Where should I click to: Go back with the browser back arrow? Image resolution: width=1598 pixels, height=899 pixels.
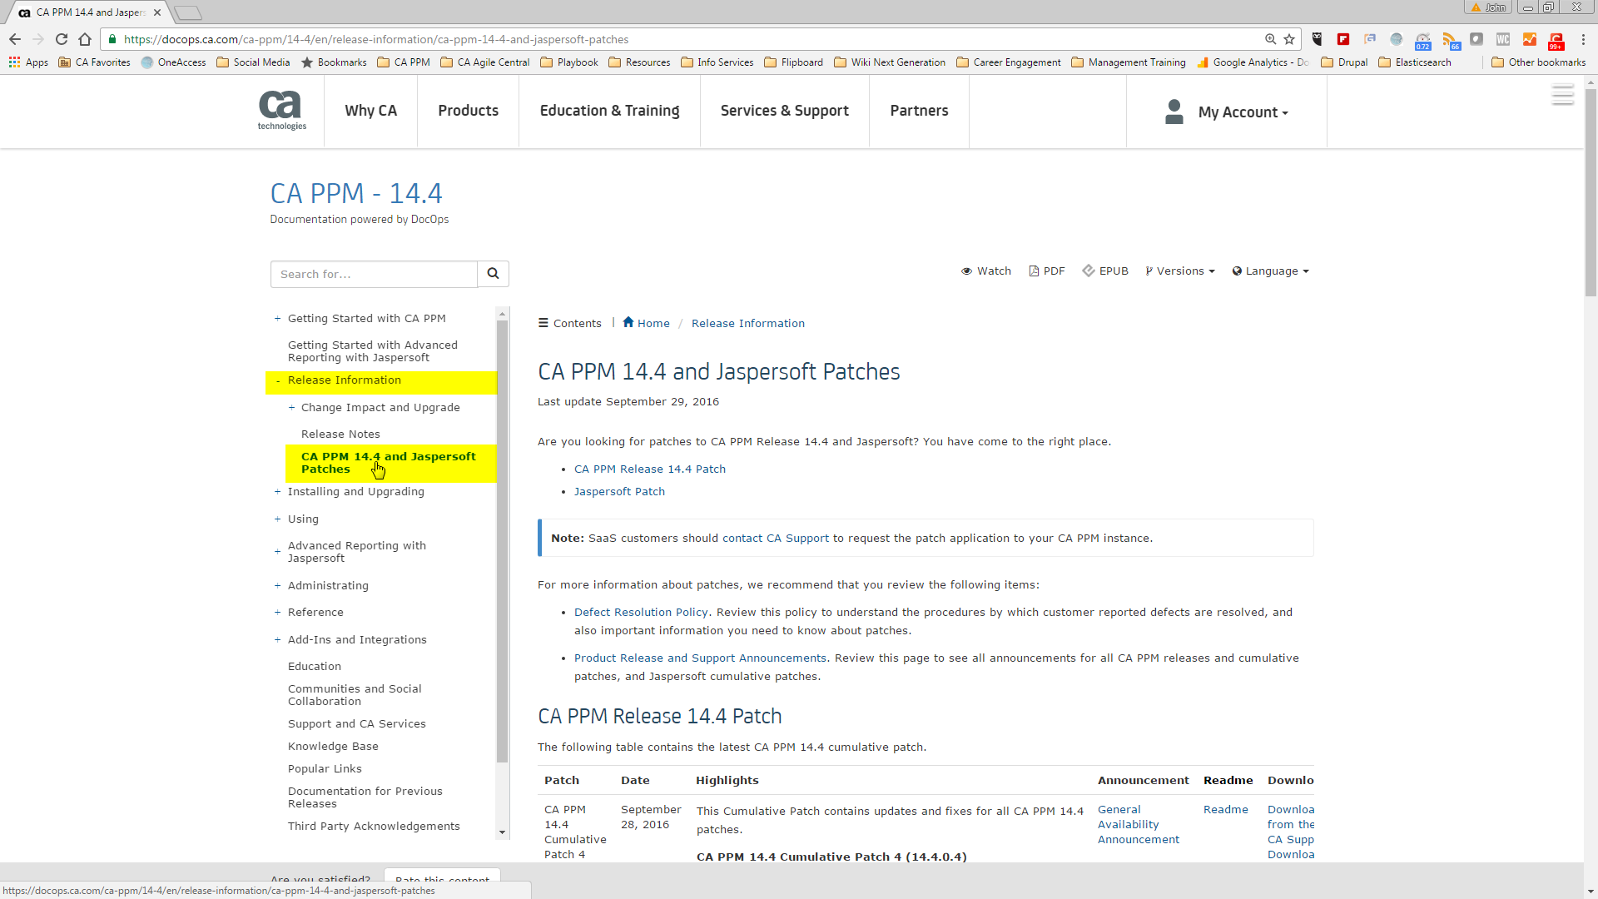14,39
